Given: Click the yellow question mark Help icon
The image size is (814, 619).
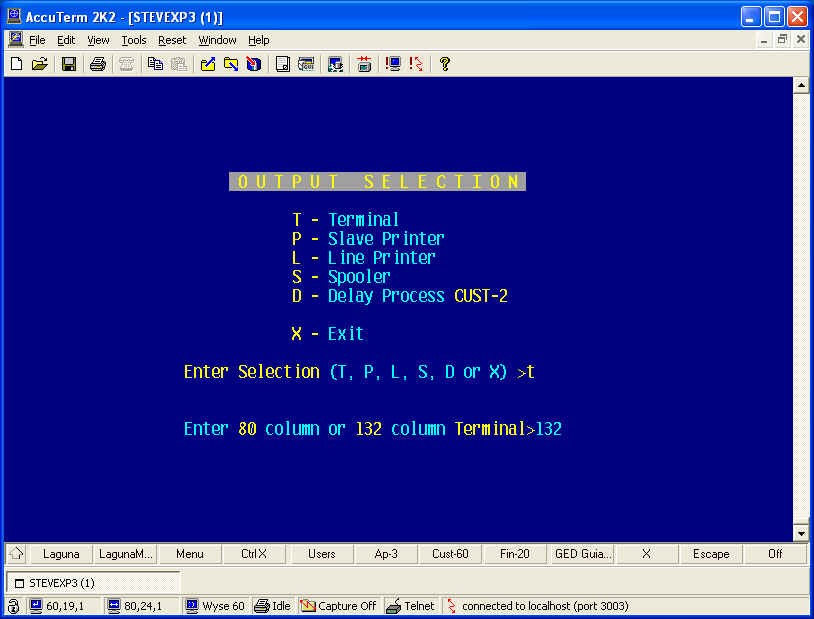Looking at the screenshot, I should coord(445,64).
